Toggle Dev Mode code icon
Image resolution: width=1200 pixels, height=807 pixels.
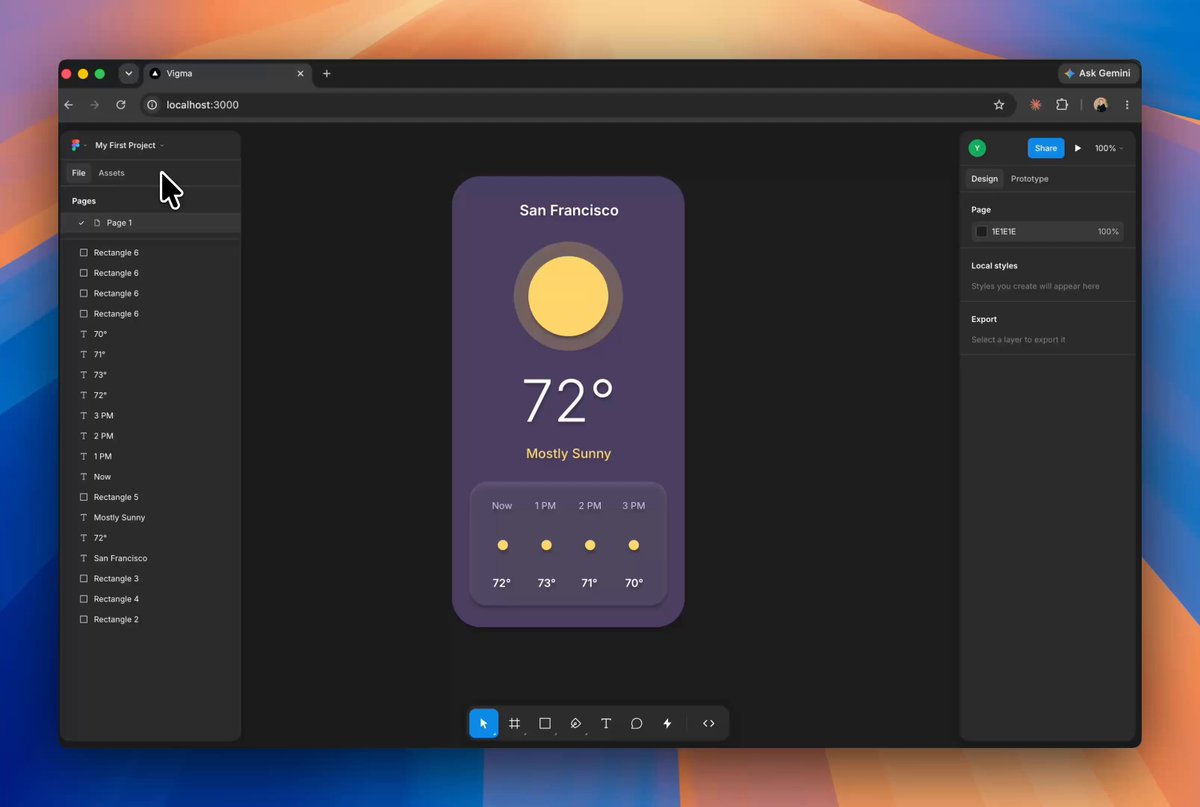pyautogui.click(x=709, y=723)
